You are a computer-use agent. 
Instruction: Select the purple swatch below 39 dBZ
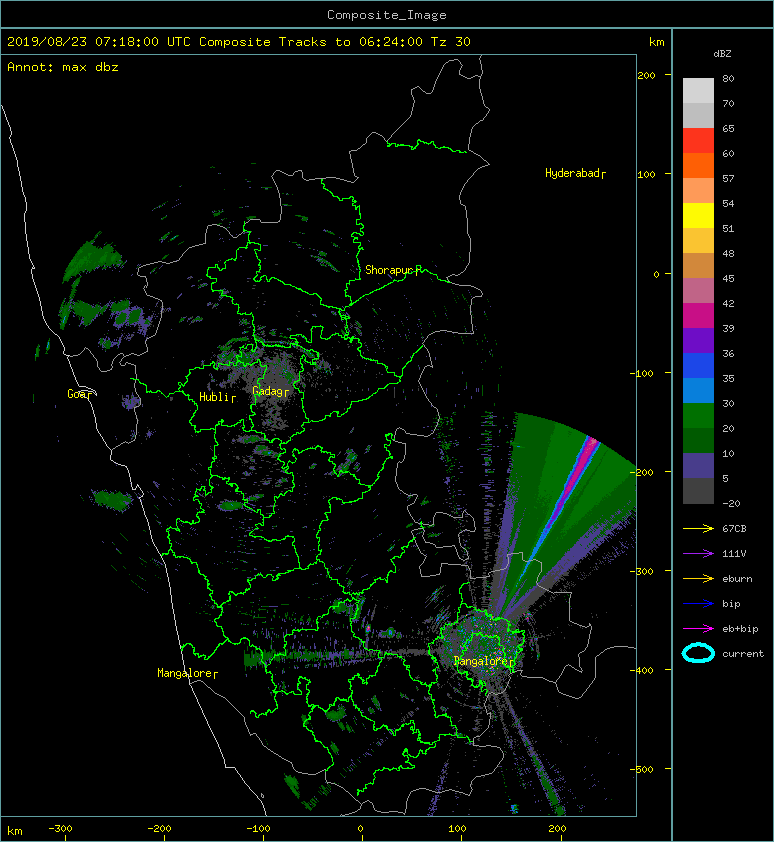[x=698, y=341]
